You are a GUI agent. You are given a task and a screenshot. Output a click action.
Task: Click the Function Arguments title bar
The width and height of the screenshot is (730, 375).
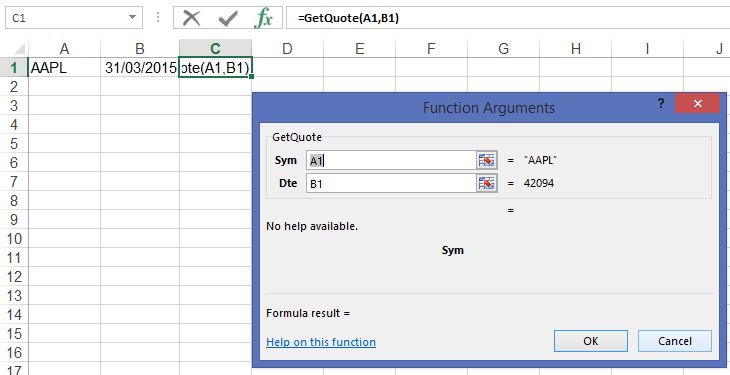coord(488,108)
